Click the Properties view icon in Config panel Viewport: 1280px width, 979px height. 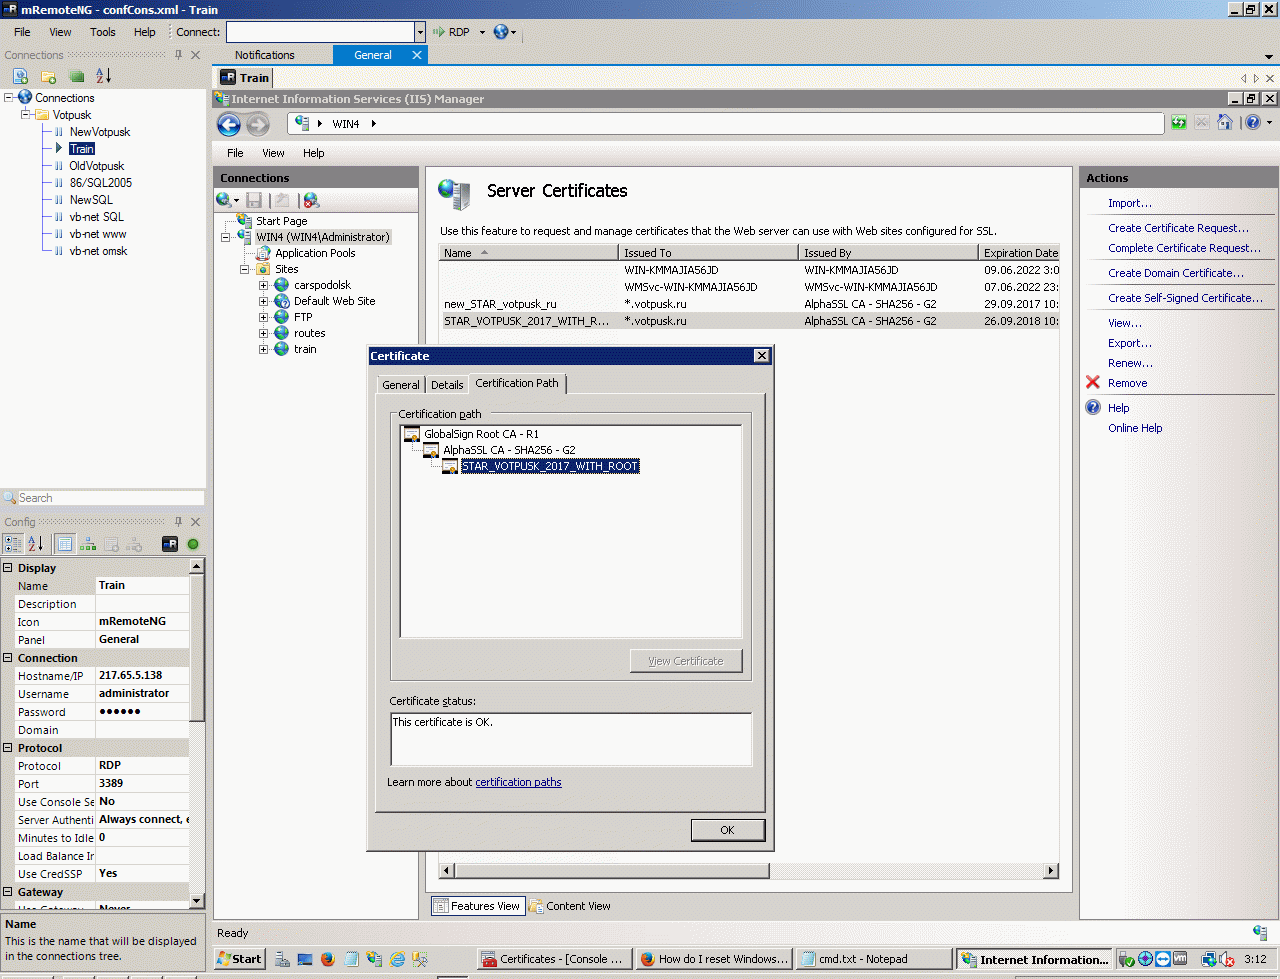(64, 544)
